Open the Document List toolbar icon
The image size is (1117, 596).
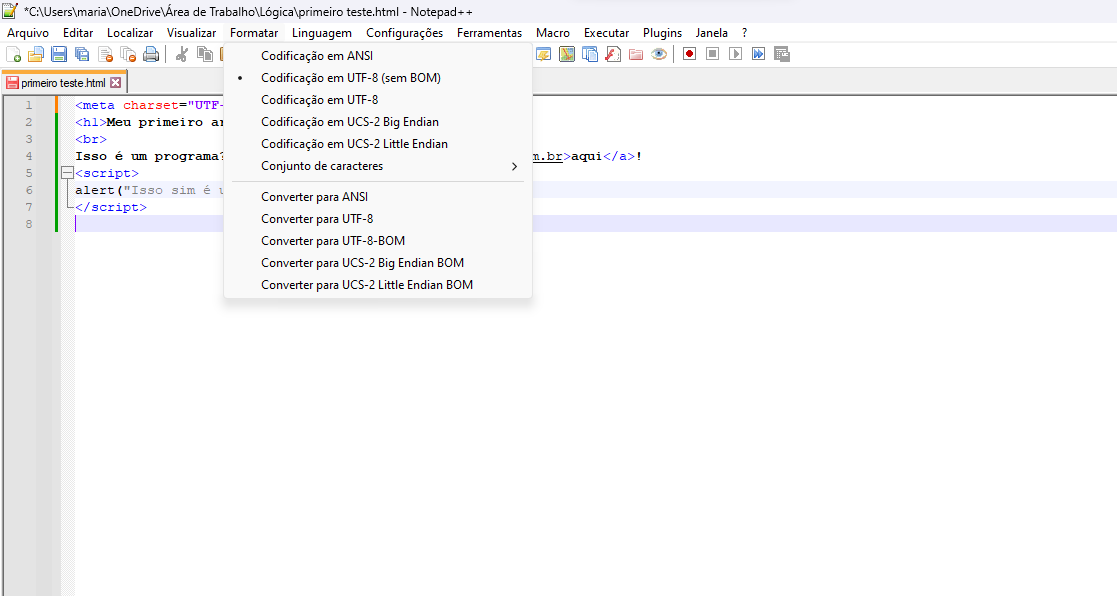[x=590, y=54]
